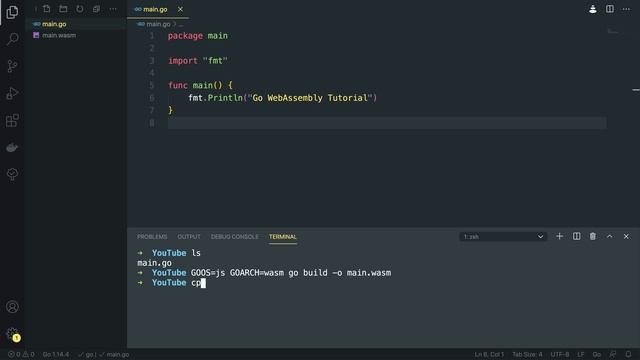
Task: Click inside the terminal command input line
Action: (x=198, y=283)
